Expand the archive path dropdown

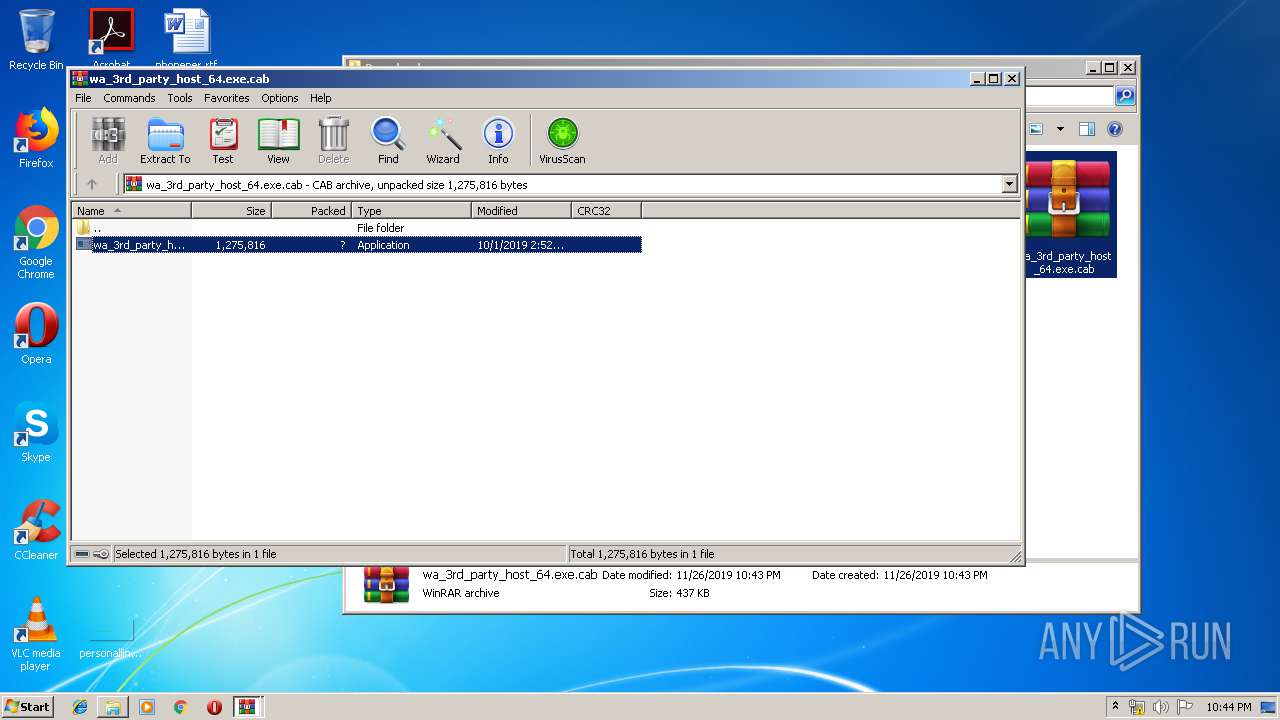tap(1009, 184)
